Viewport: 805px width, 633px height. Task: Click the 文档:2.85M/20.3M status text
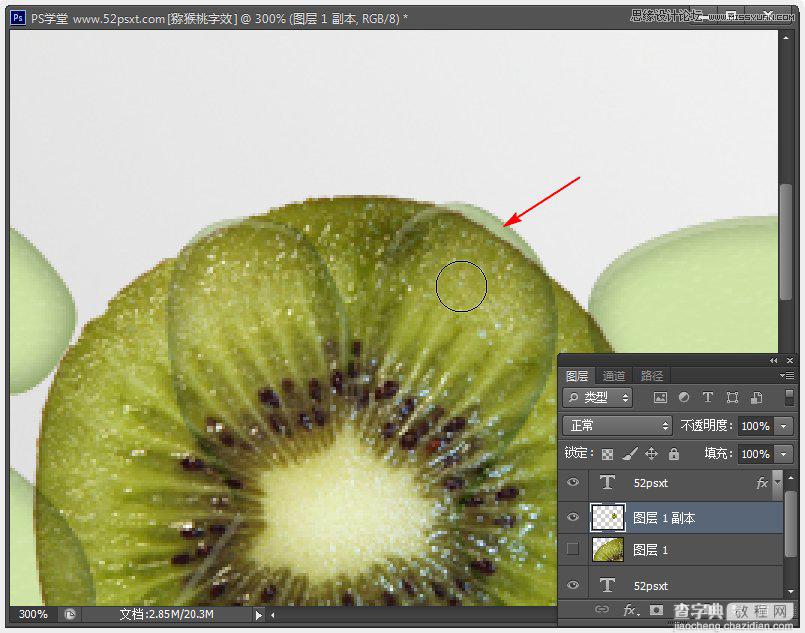[166, 615]
